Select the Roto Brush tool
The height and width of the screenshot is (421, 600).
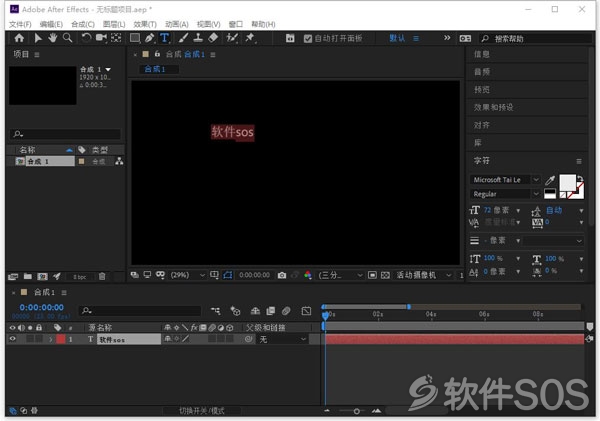pyautogui.click(x=232, y=38)
